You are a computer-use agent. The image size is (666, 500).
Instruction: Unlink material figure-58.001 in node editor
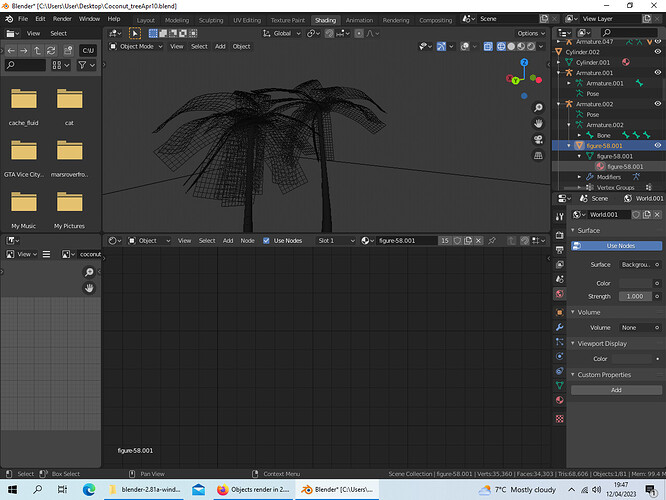coord(479,240)
